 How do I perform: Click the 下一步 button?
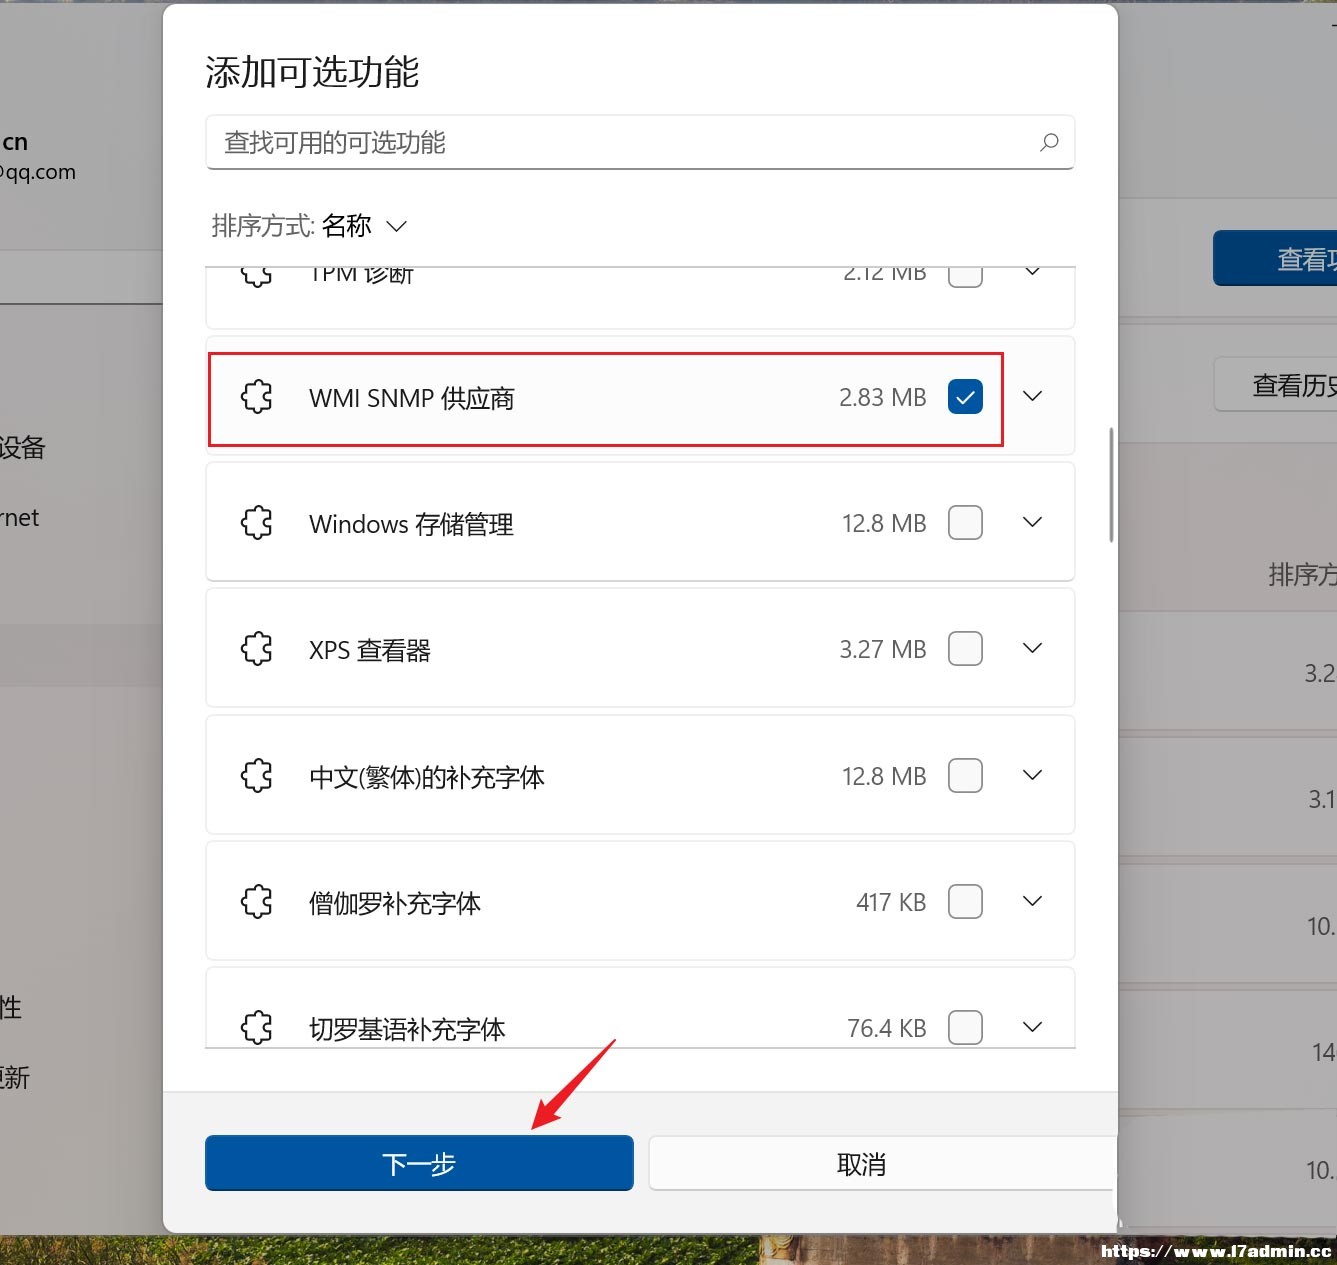419,1163
